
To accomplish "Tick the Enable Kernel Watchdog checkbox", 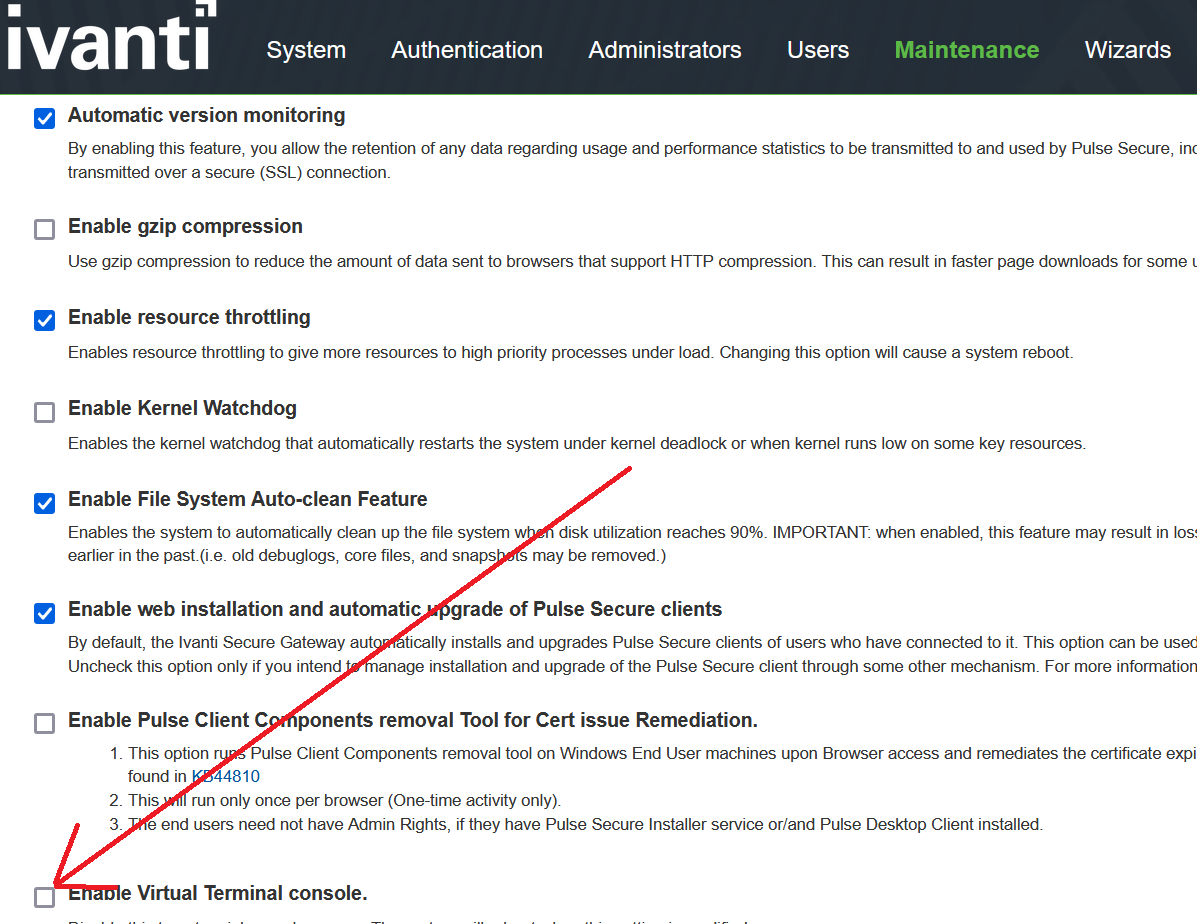I will click(x=45, y=412).
